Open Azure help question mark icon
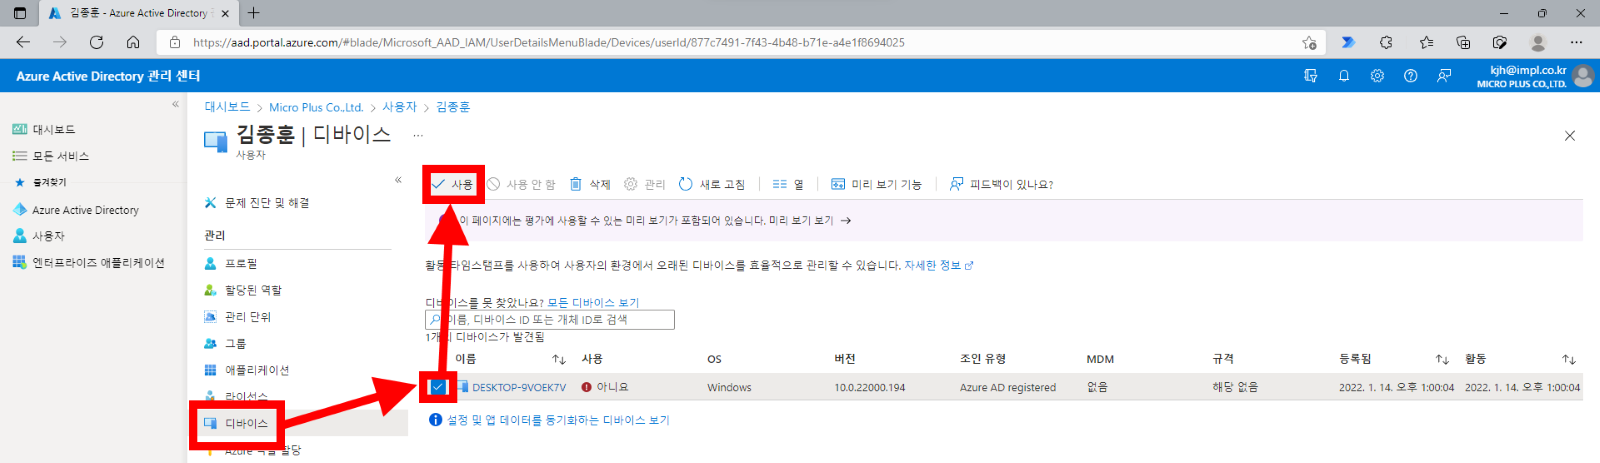Screen dimensions: 1600x463 point(1410,76)
